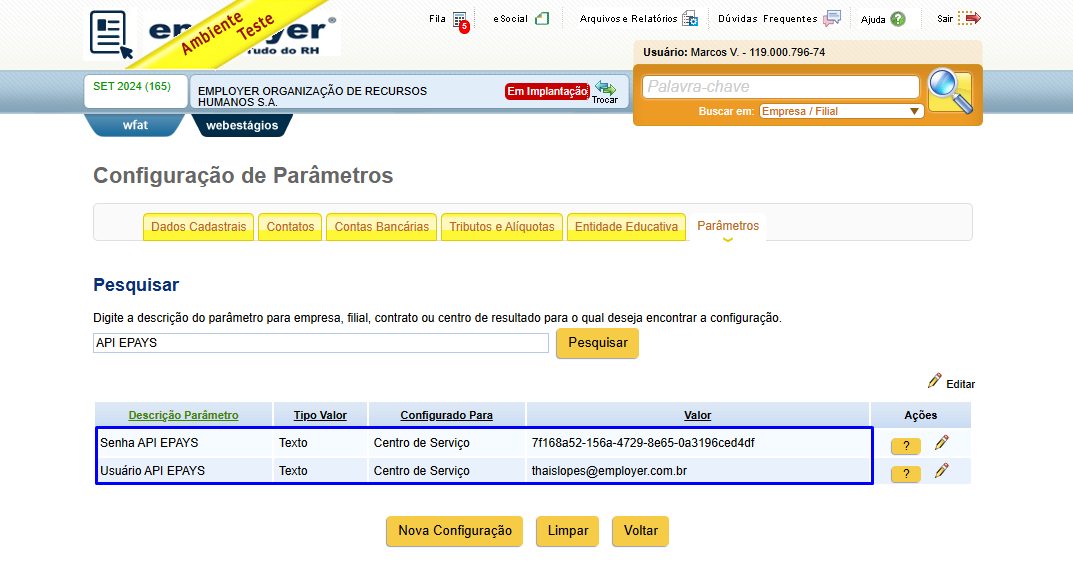Click the Sair logout arrow icon

coord(969,18)
